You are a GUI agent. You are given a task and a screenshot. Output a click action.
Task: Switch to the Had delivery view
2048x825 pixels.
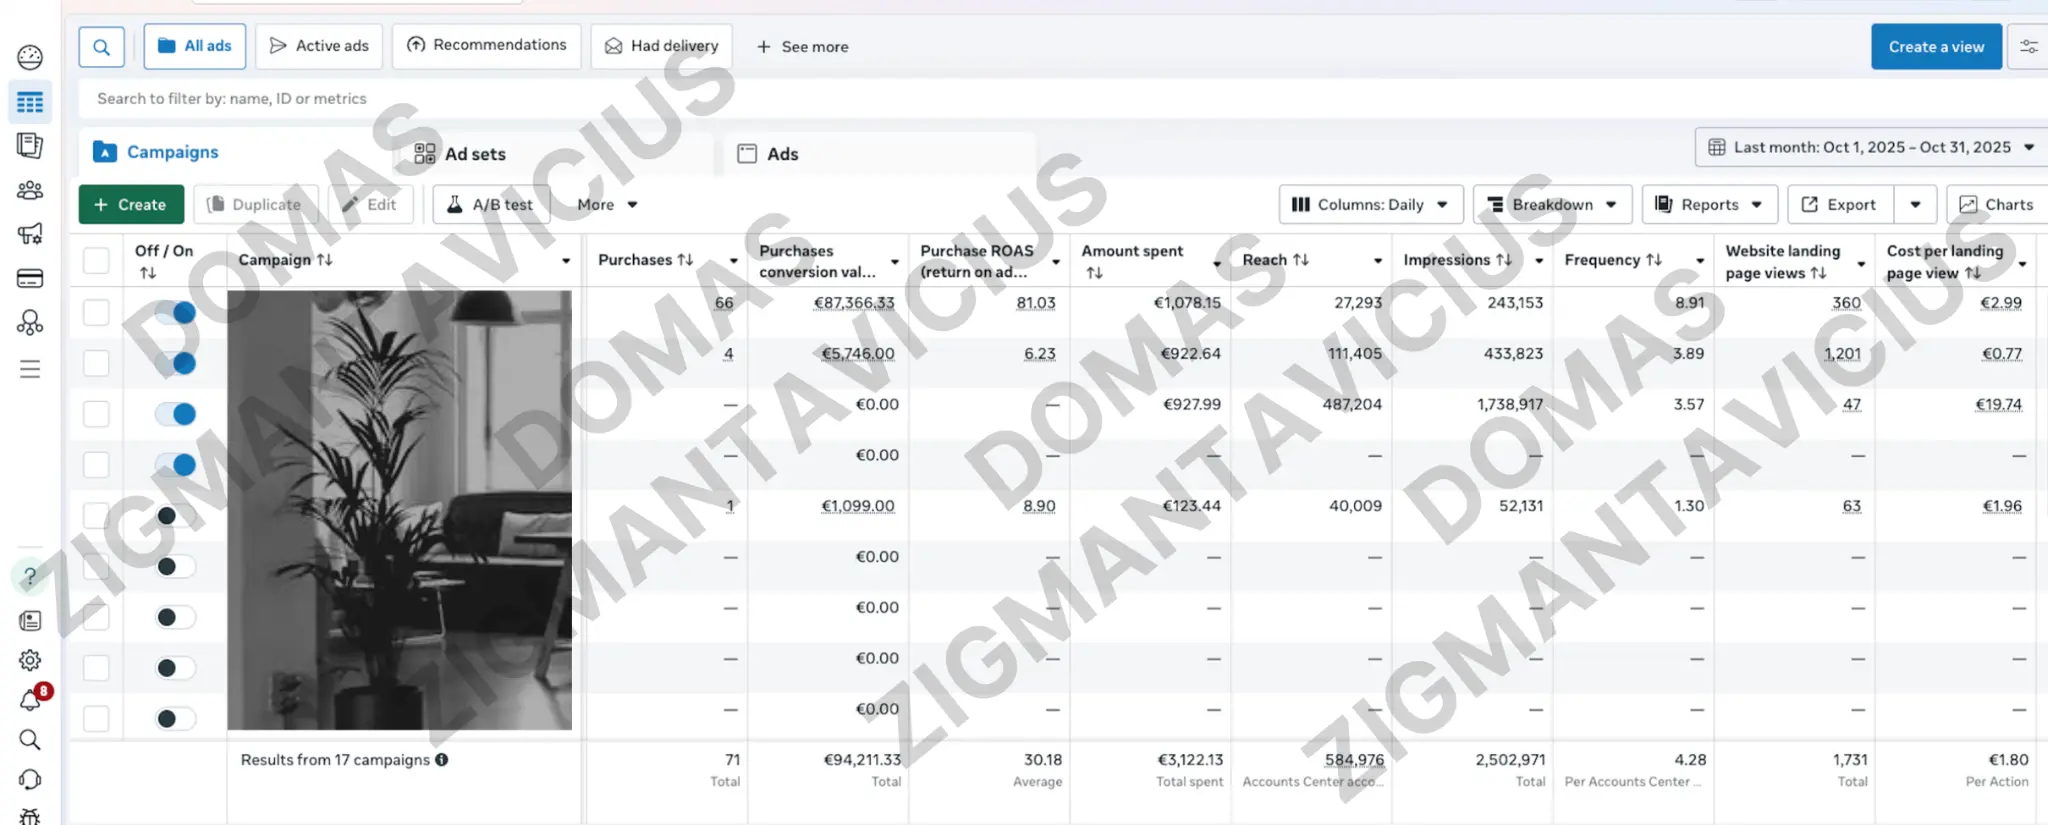pos(662,46)
